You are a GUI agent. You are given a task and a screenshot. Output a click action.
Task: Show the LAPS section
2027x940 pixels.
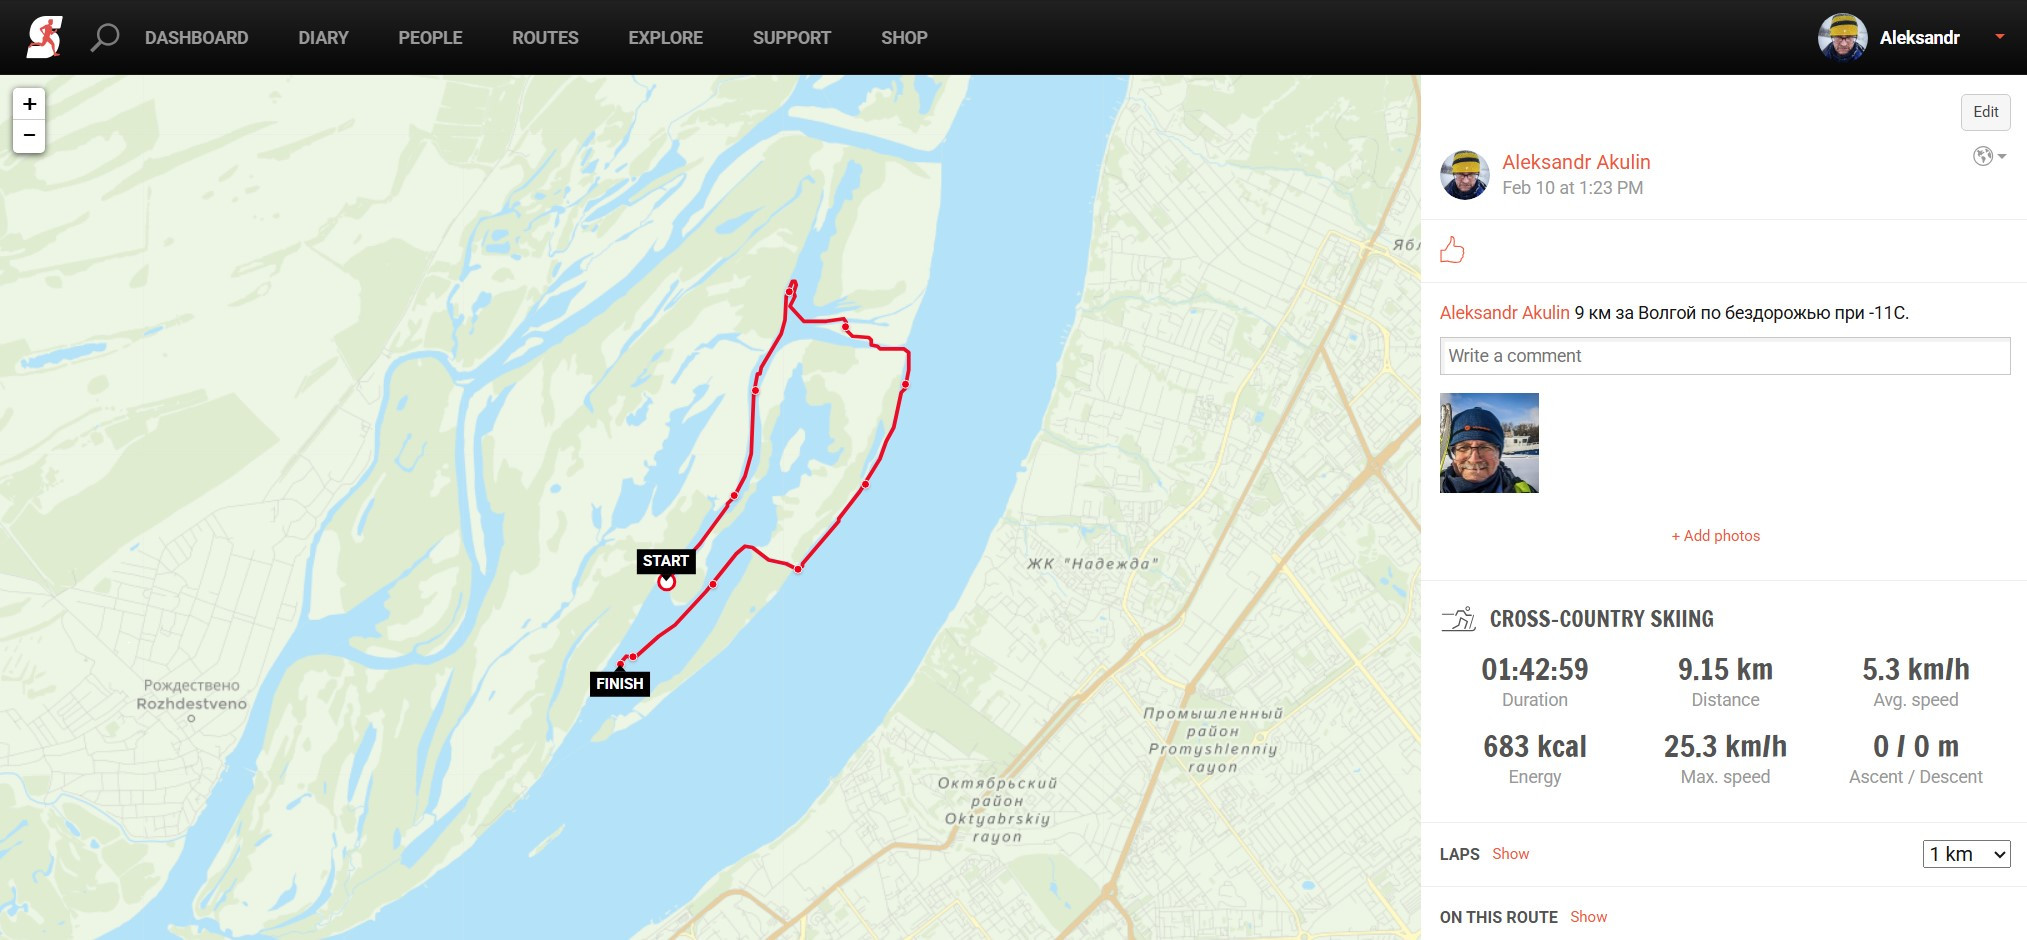pos(1510,854)
